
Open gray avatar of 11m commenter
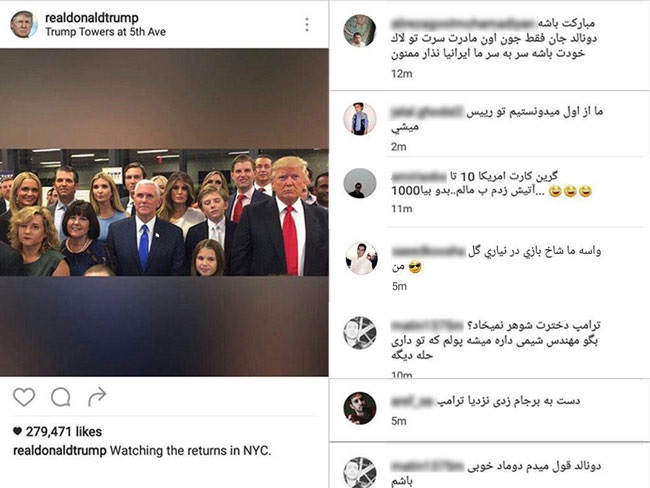pos(360,184)
